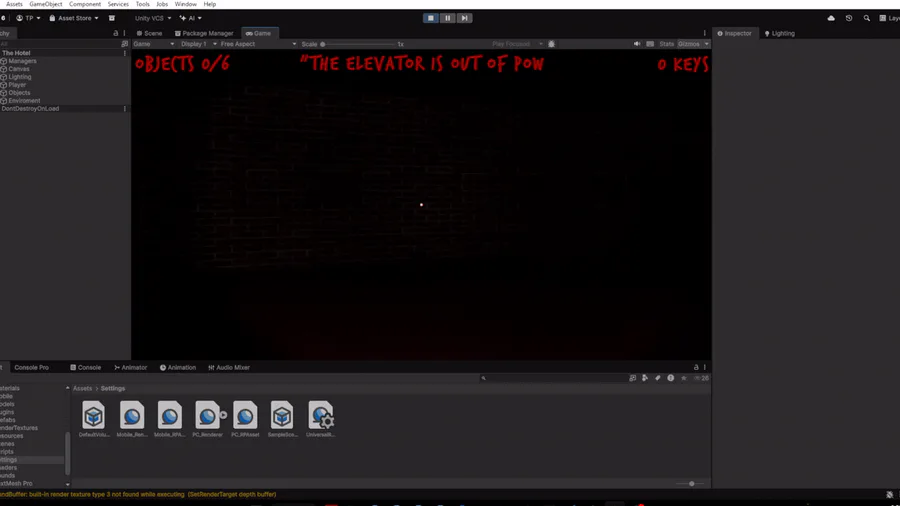Viewport: 900px width, 506px height.
Task: Open the global search icon
Action: click(x=867, y=18)
